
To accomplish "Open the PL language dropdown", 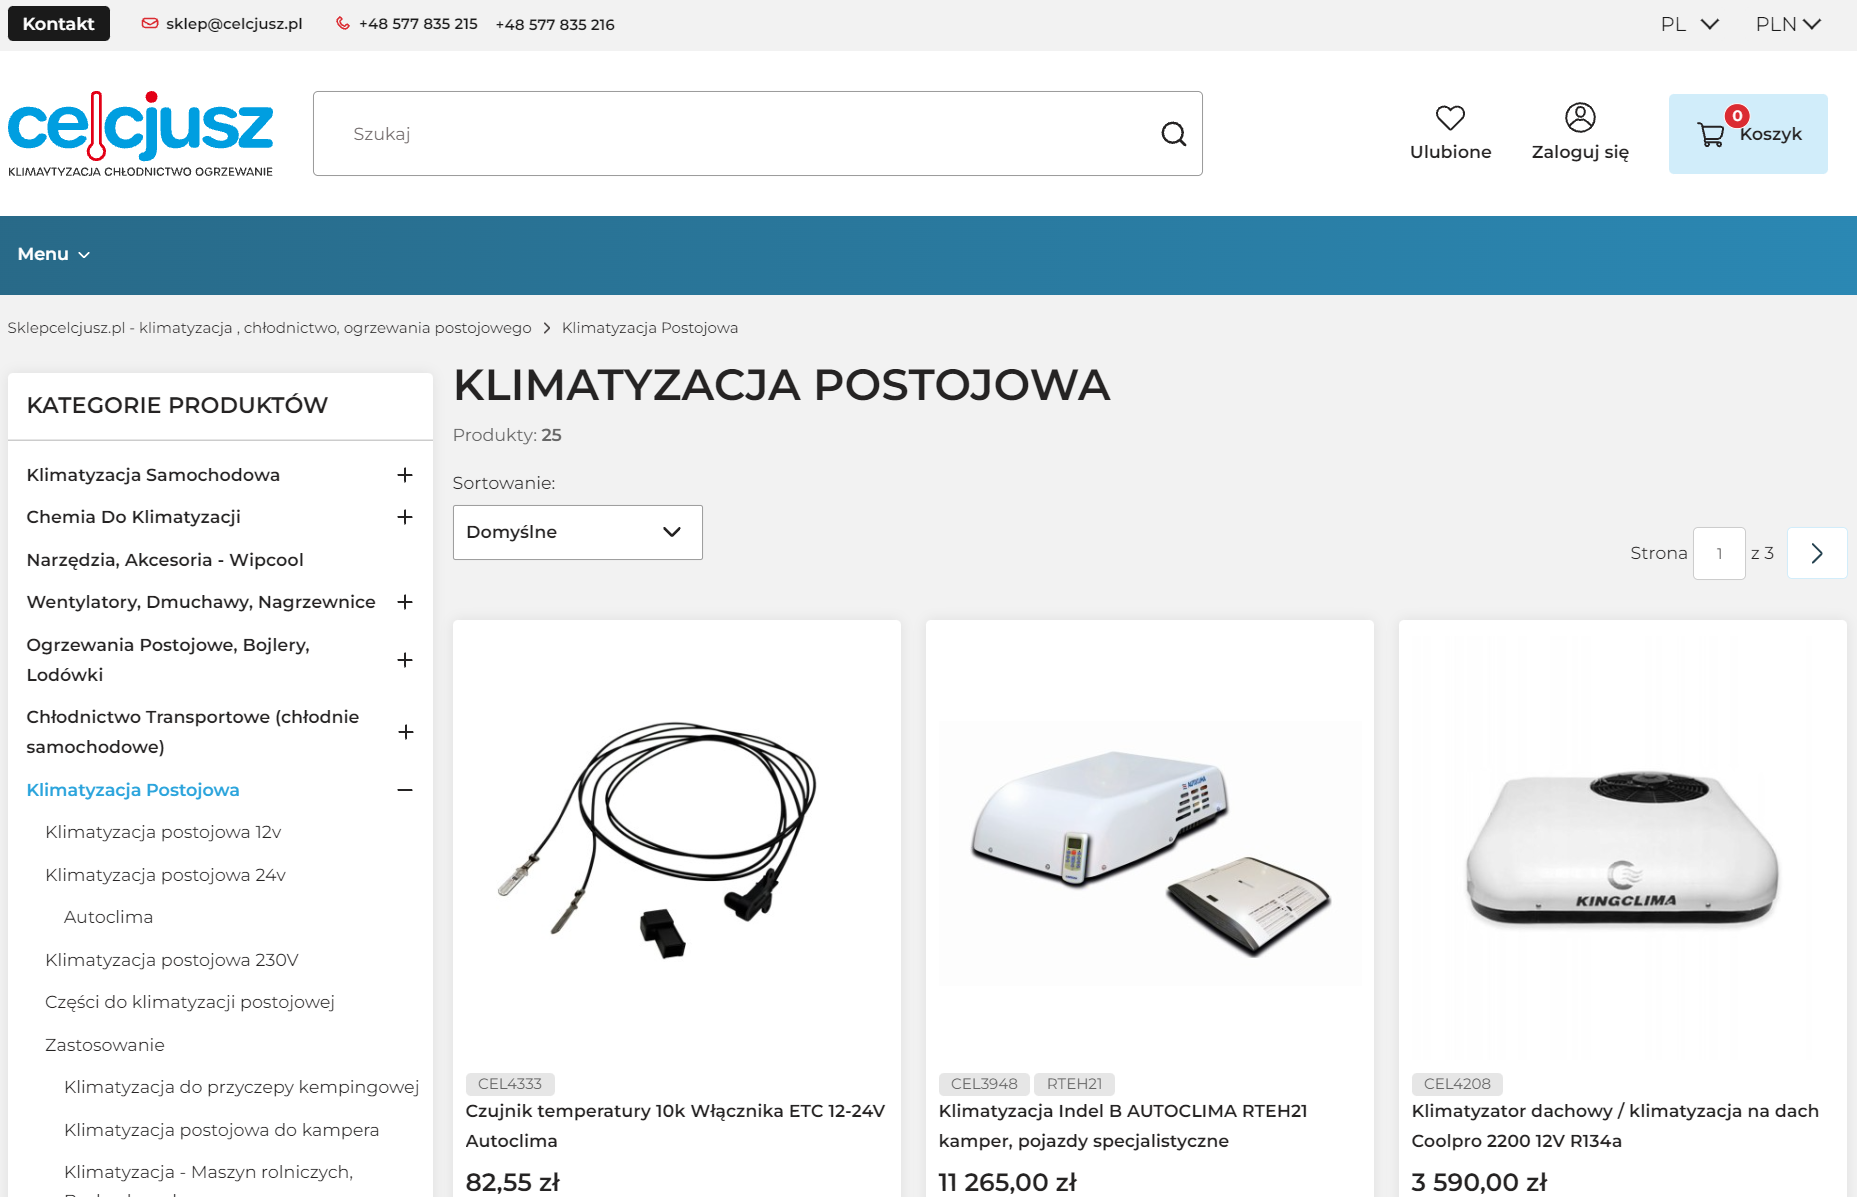I will pos(1688,23).
